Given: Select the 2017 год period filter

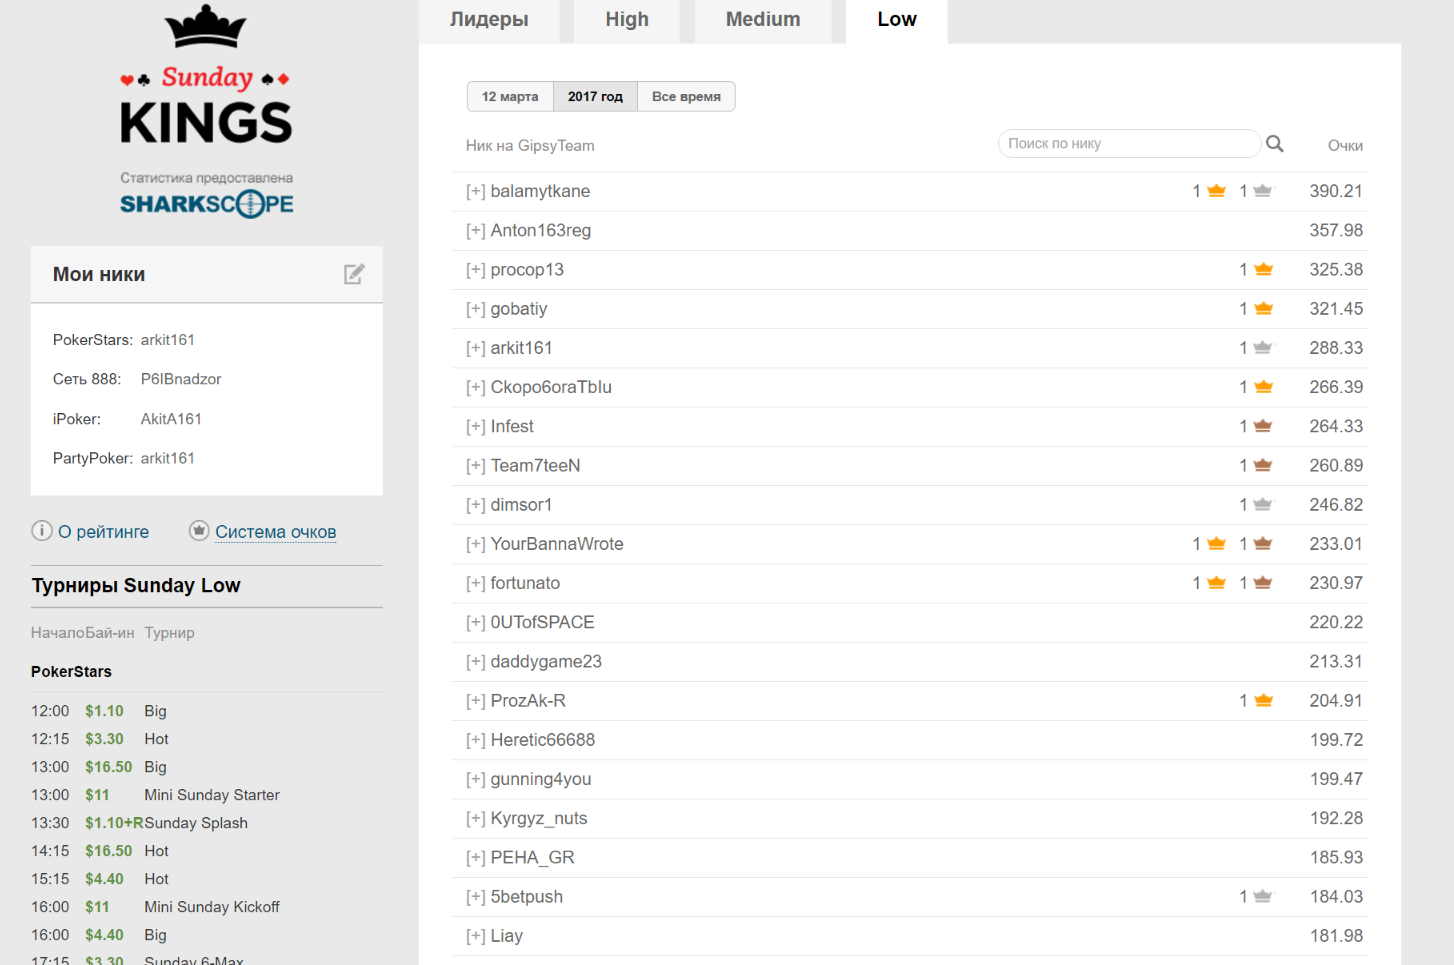Looking at the screenshot, I should click(595, 97).
